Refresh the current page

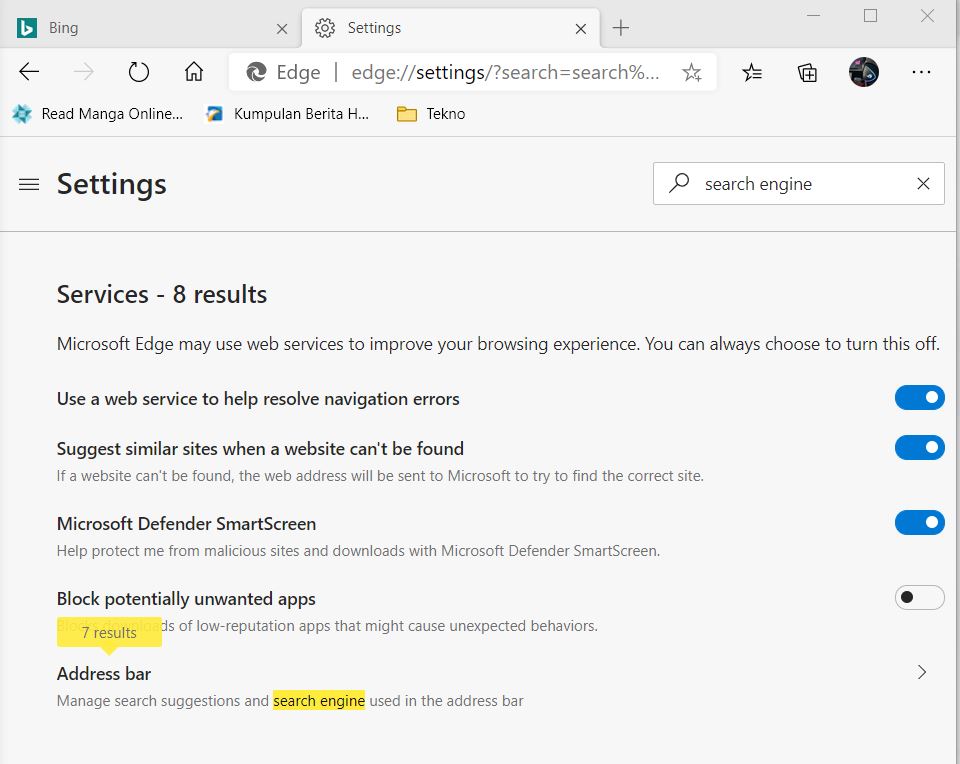point(138,72)
